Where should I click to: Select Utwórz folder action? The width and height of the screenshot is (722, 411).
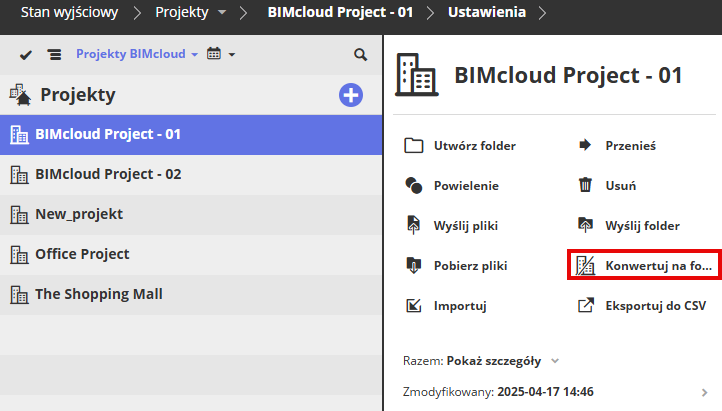pos(460,145)
